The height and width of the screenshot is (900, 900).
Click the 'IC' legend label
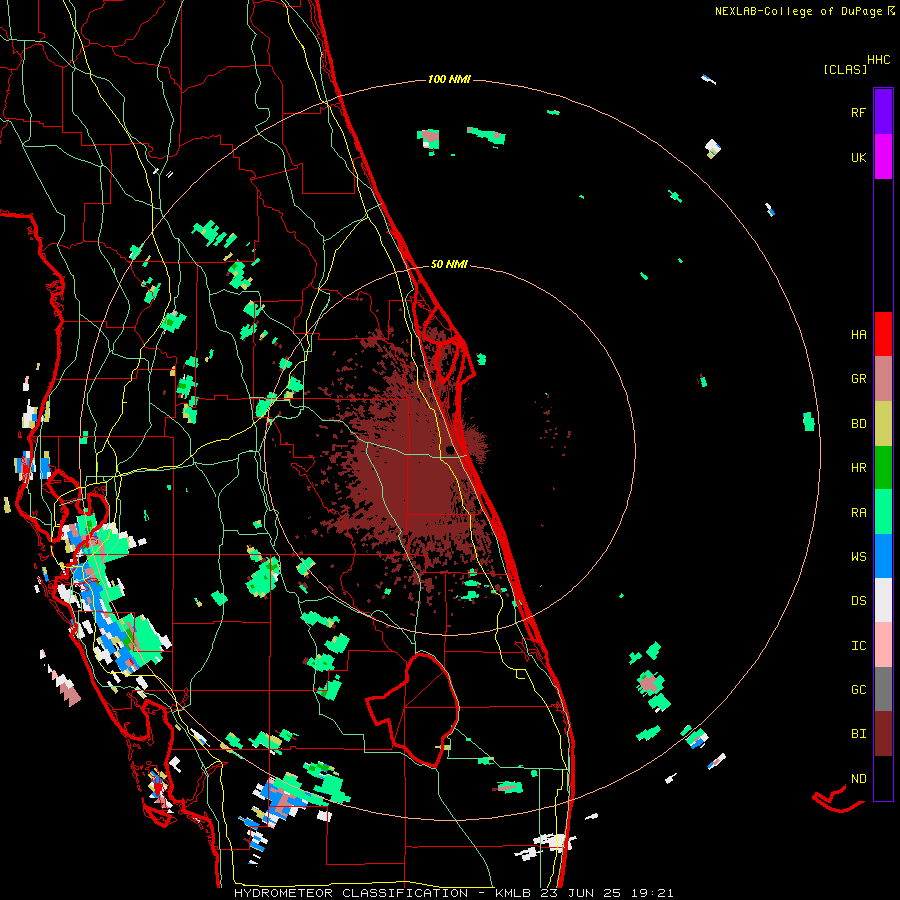coord(858,645)
